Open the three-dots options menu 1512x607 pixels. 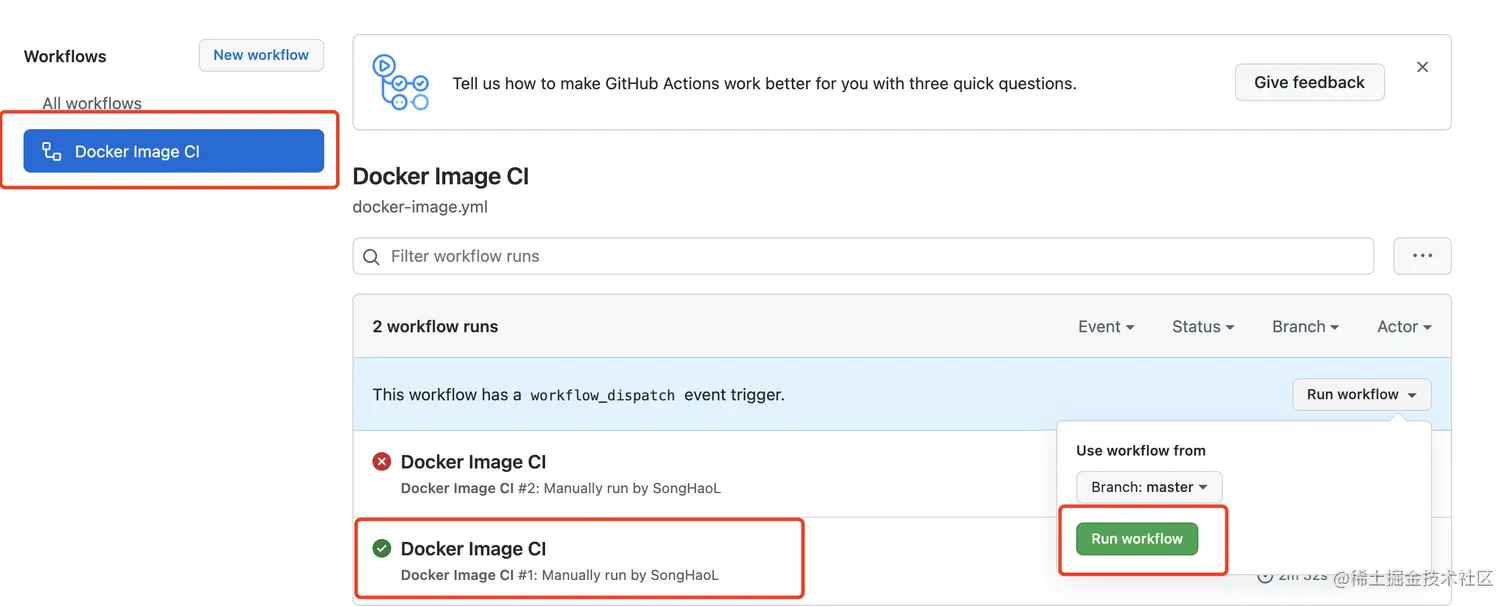pos(1422,256)
